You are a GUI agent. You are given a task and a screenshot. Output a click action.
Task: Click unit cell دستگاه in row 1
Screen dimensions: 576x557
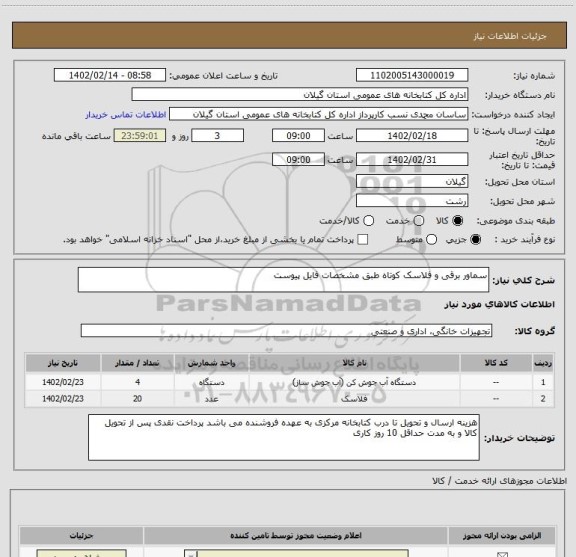[212, 382]
